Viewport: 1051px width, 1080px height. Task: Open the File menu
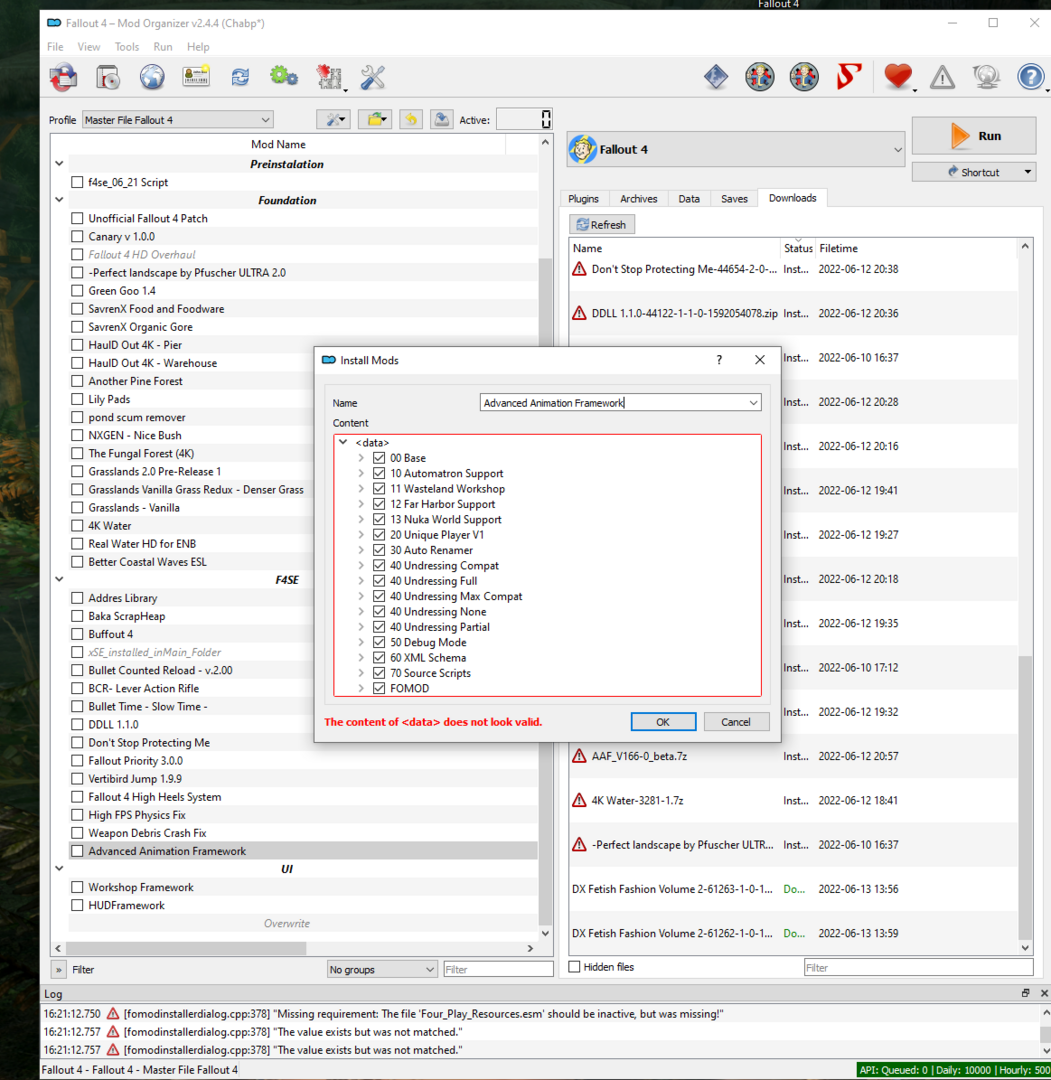click(55, 47)
